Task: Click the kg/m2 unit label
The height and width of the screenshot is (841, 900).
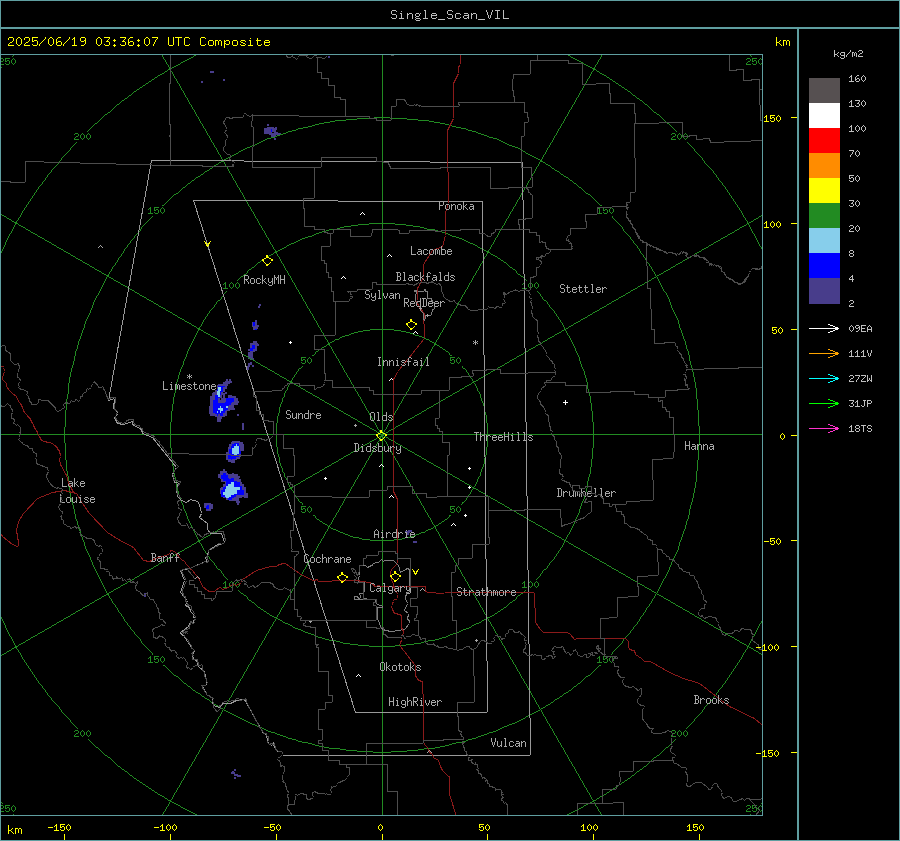Action: [x=848, y=54]
